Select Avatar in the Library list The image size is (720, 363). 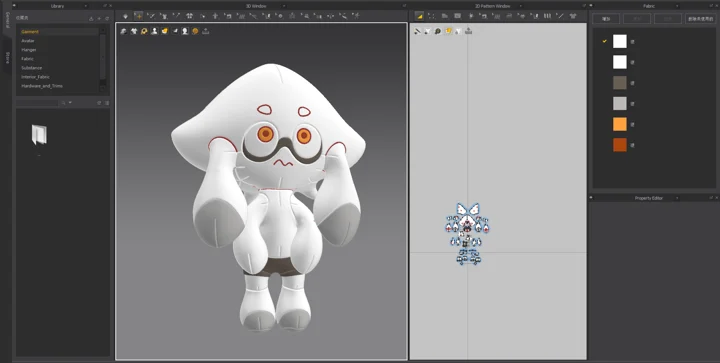click(28, 41)
